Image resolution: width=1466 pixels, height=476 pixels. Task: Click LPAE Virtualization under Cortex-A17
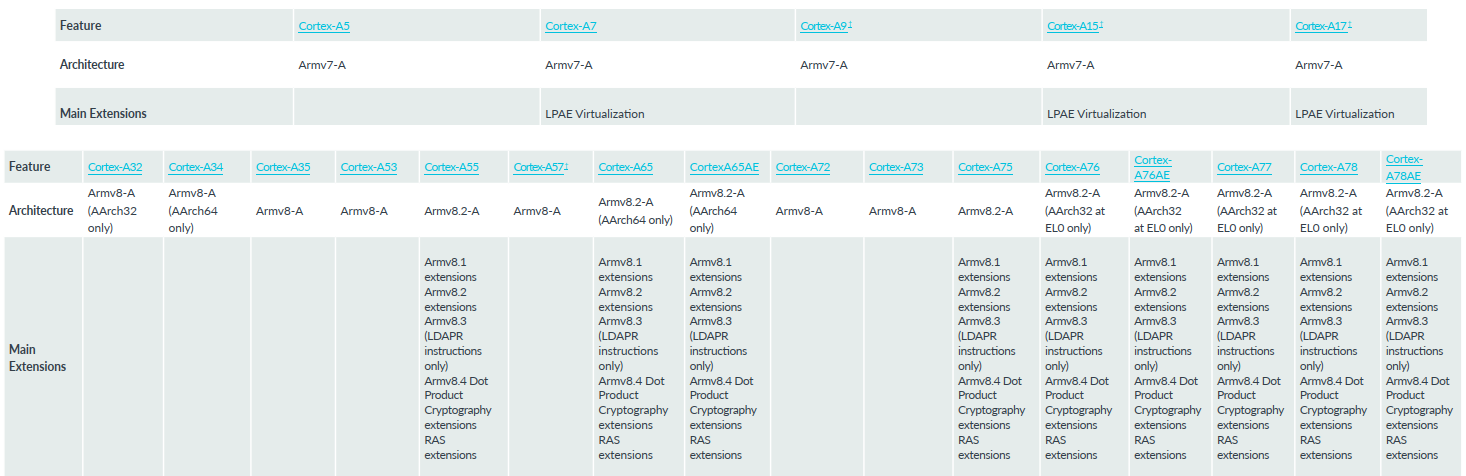(1345, 114)
